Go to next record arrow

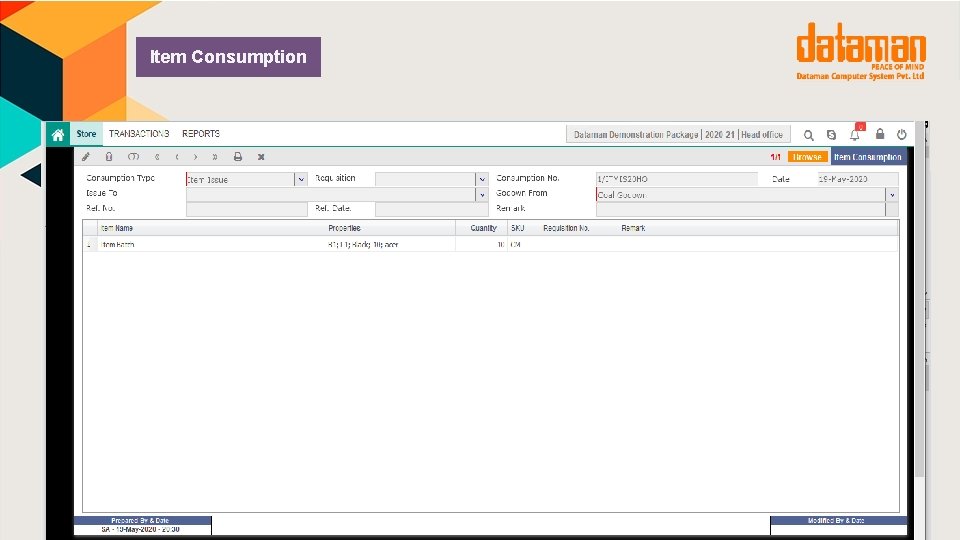[196, 157]
